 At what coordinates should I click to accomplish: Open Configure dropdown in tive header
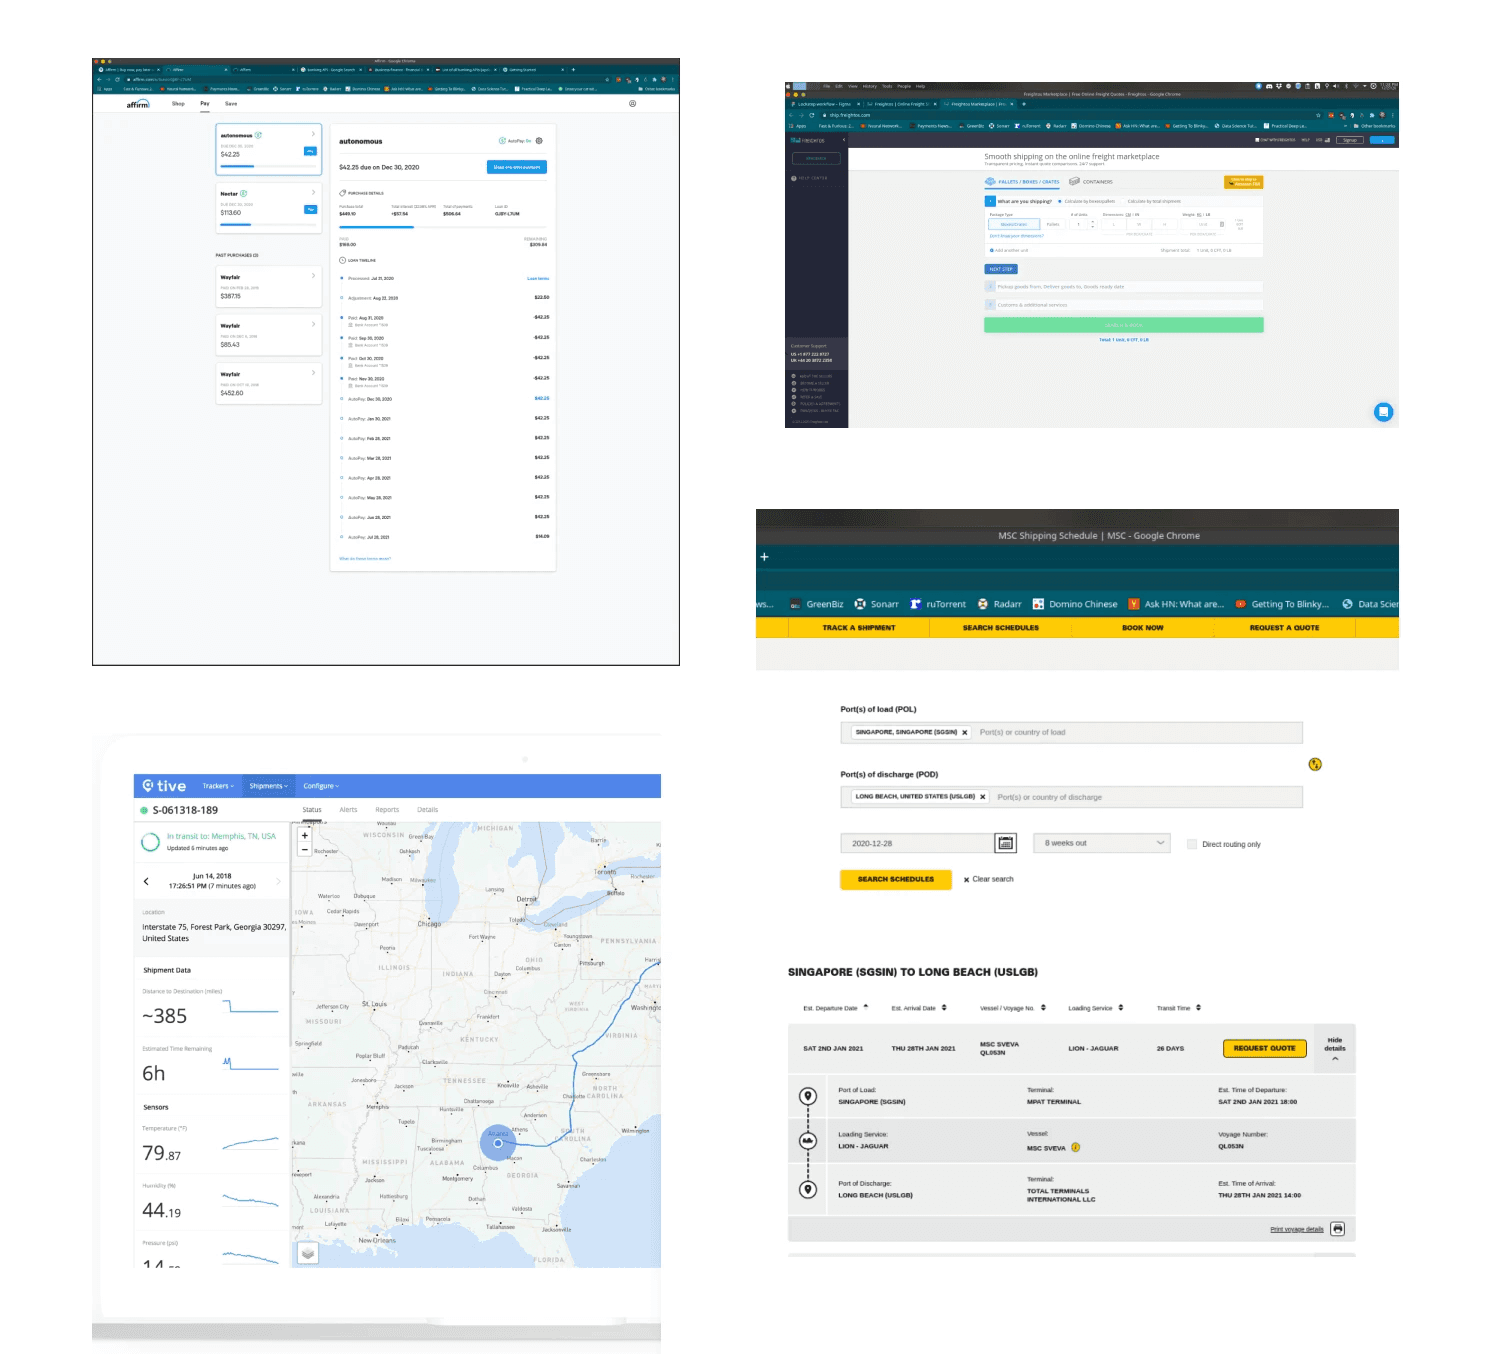pyautogui.click(x=321, y=786)
